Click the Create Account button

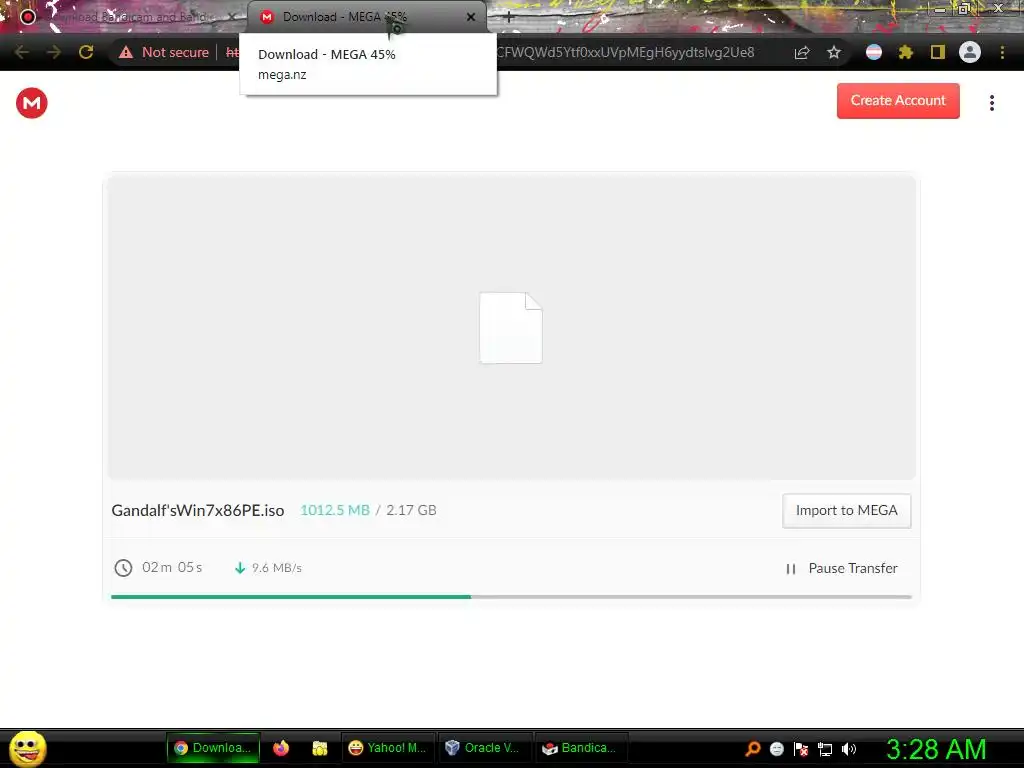click(898, 101)
